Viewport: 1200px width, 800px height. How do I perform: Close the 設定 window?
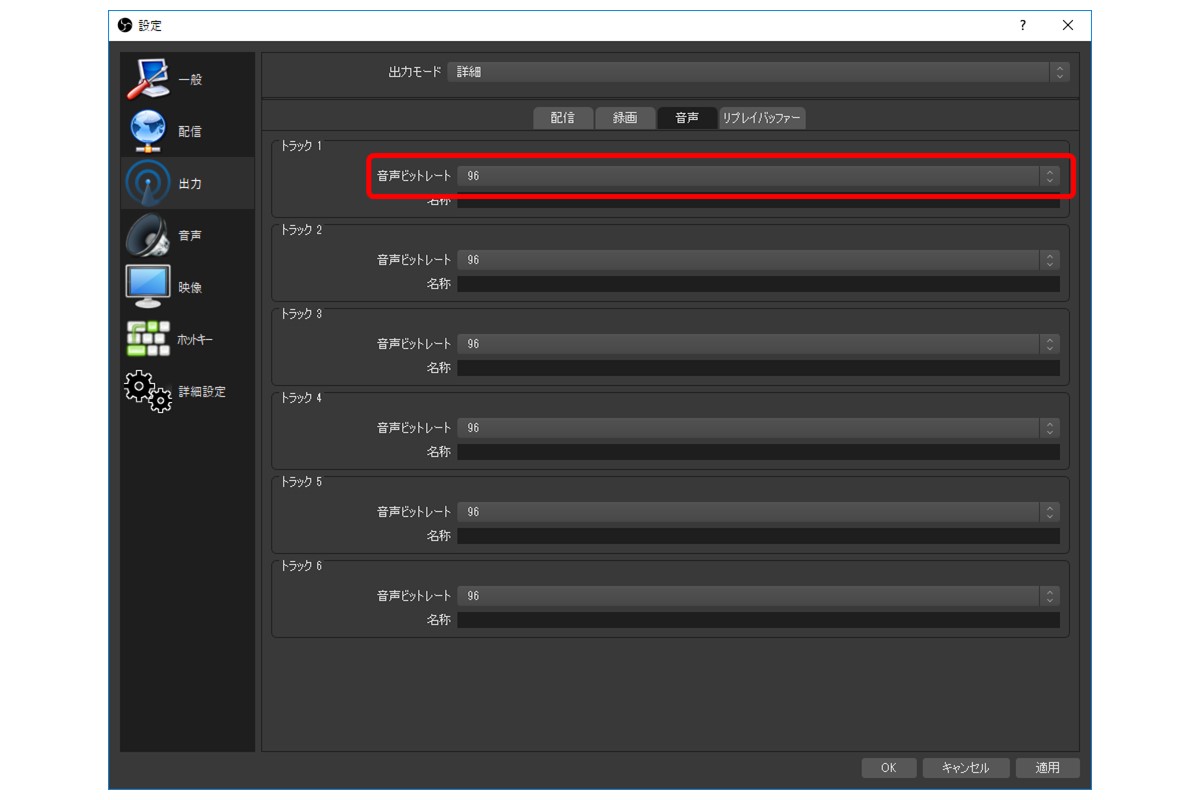pyautogui.click(x=1068, y=25)
